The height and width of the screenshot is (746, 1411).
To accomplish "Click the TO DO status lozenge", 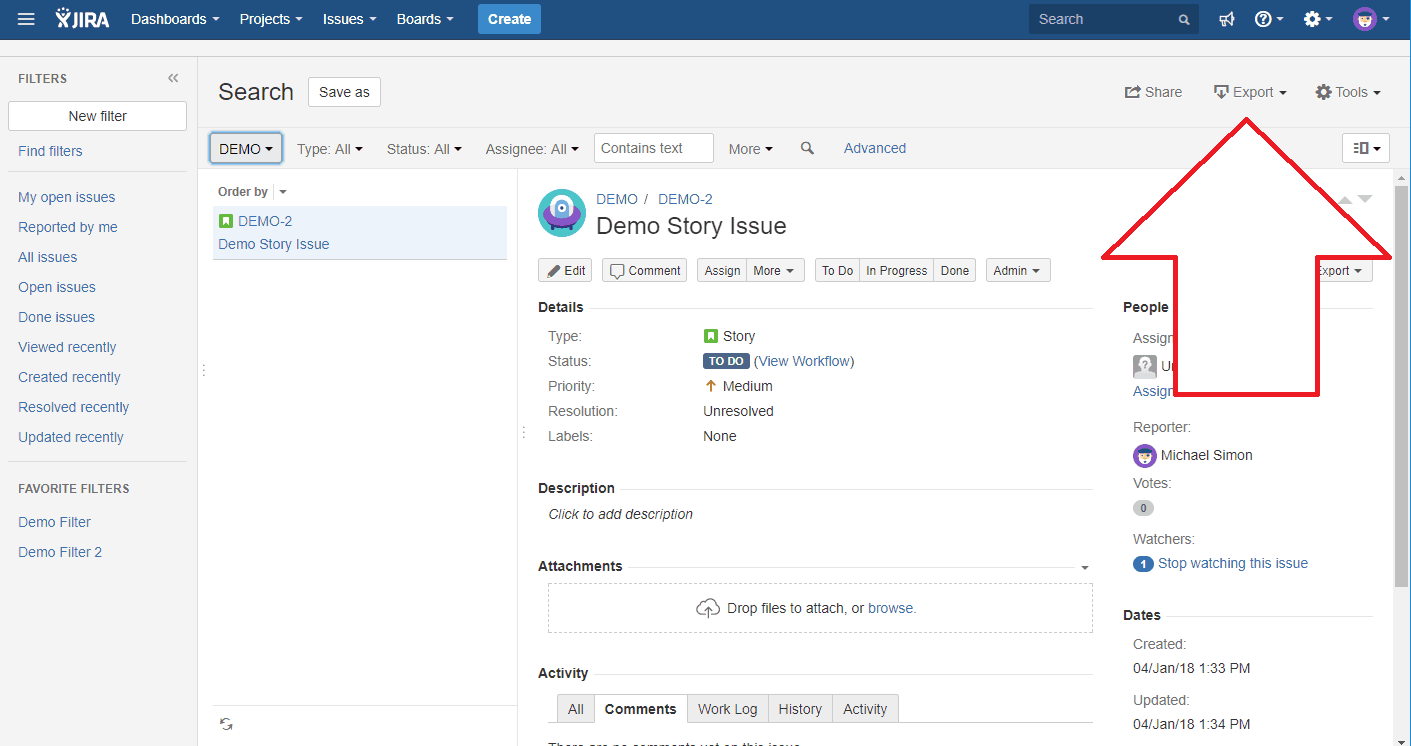I will pyautogui.click(x=726, y=360).
